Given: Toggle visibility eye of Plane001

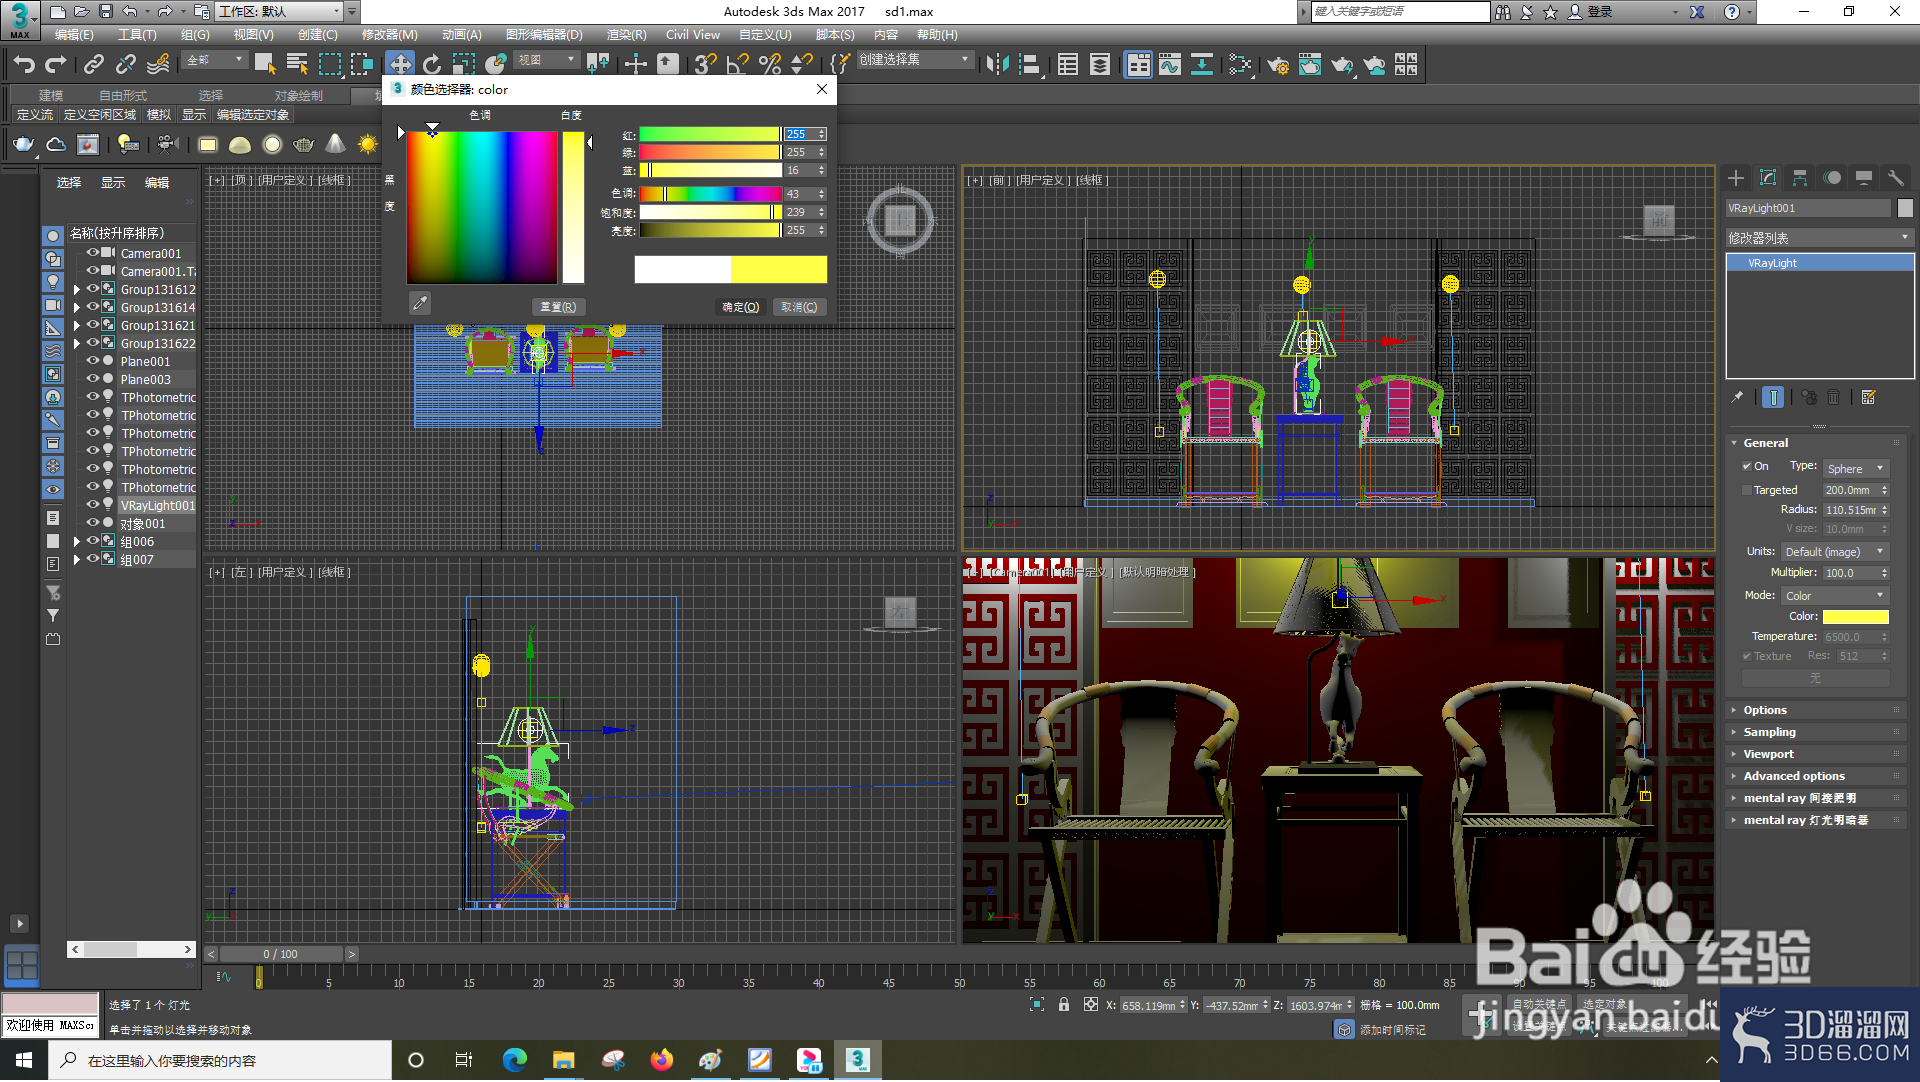Looking at the screenshot, I should point(93,361).
